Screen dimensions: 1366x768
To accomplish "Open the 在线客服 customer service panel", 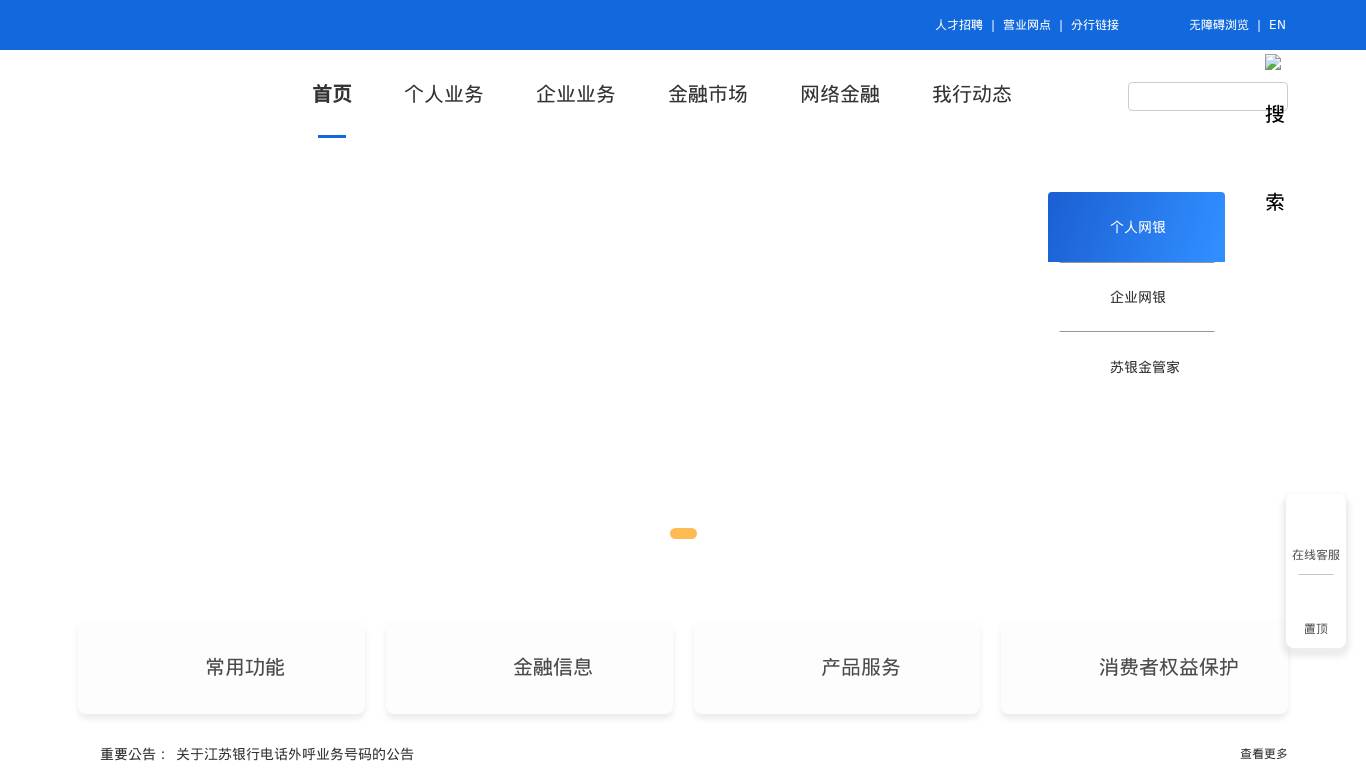I will 1316,555.
